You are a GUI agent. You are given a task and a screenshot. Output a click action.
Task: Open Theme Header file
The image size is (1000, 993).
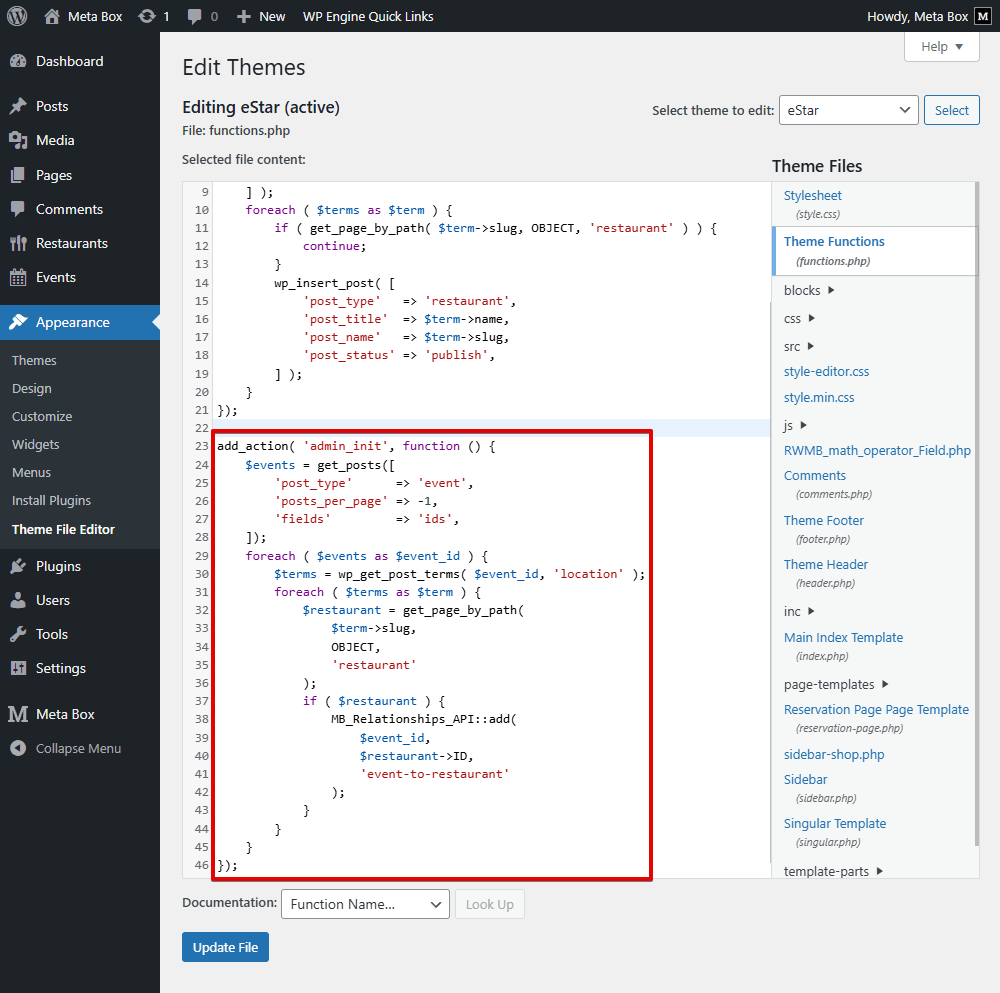[826, 564]
